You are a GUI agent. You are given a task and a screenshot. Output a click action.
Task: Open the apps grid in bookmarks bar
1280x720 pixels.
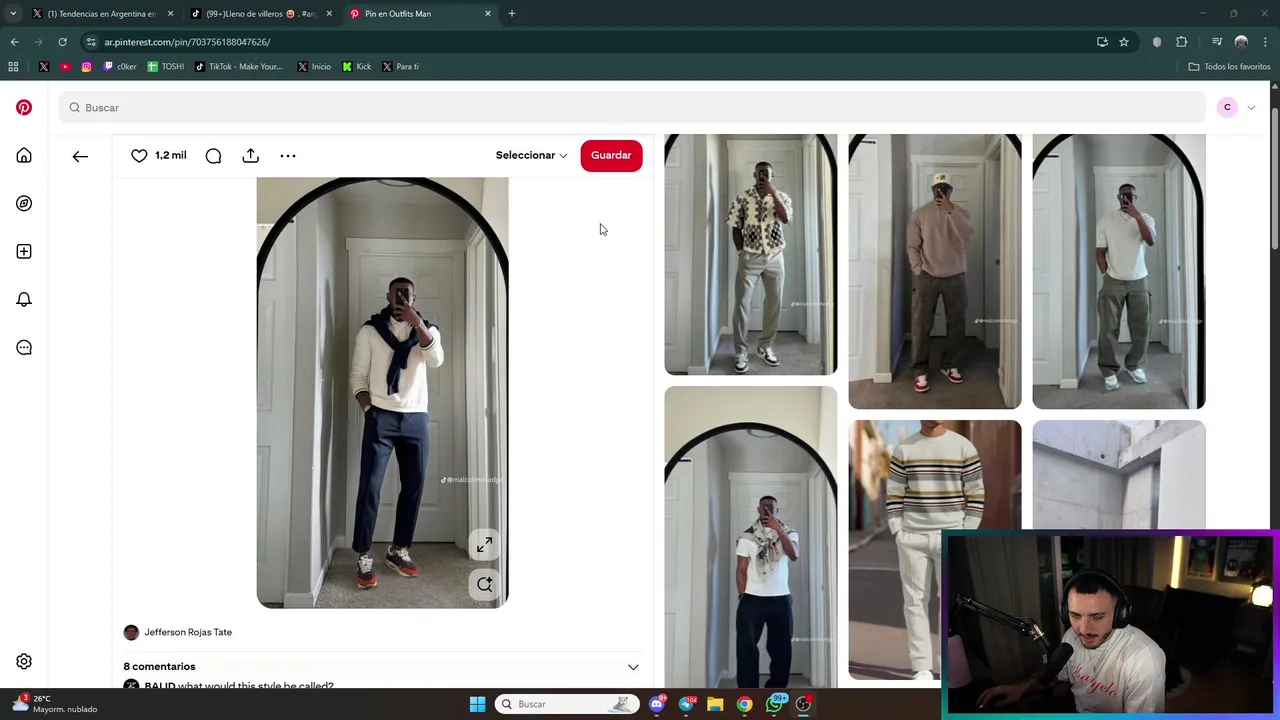click(x=13, y=66)
